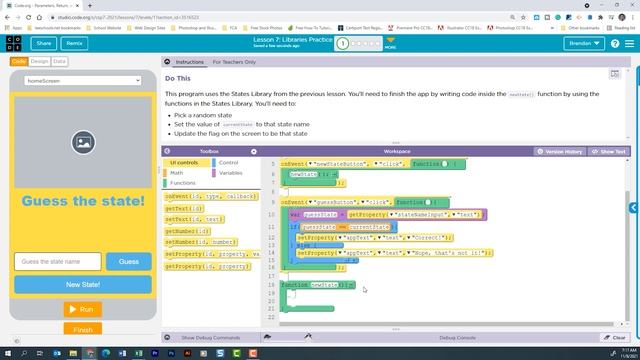
Task: Open Version History
Action: point(560,151)
